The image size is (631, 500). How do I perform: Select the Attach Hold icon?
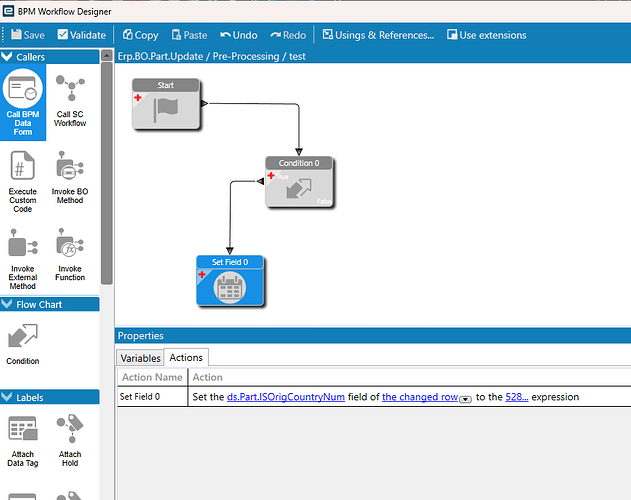click(70, 440)
